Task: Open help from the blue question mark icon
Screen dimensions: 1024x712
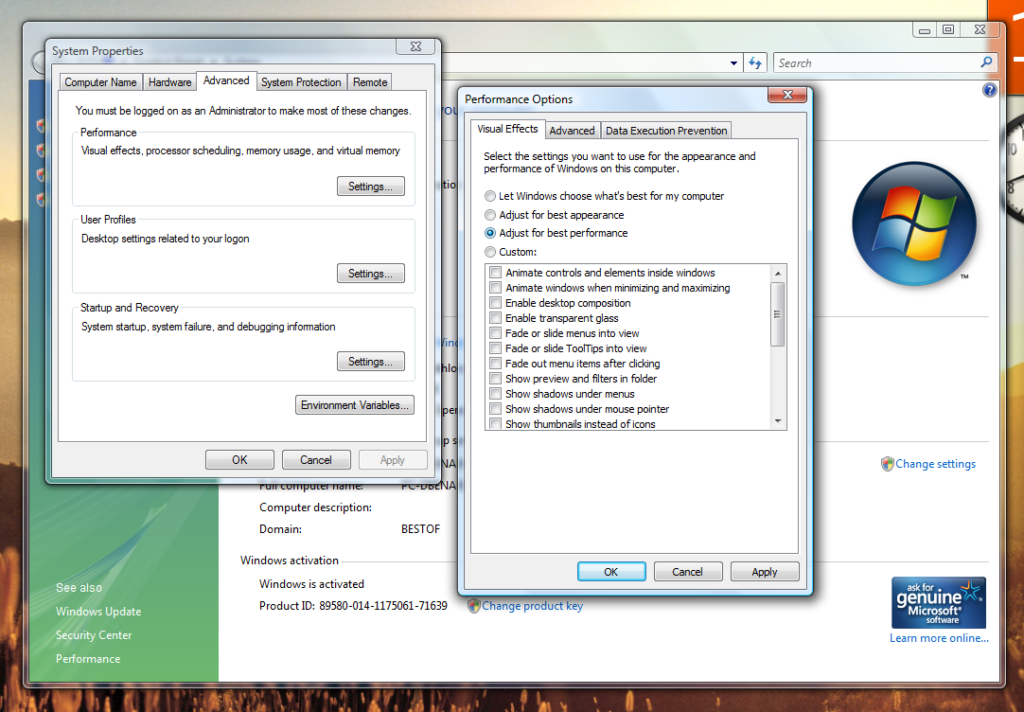Action: (x=989, y=90)
